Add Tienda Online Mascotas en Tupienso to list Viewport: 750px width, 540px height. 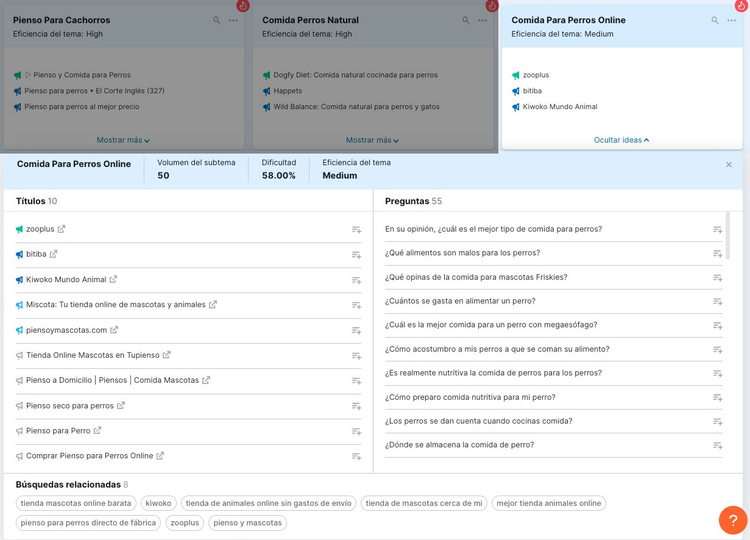pyautogui.click(x=356, y=356)
